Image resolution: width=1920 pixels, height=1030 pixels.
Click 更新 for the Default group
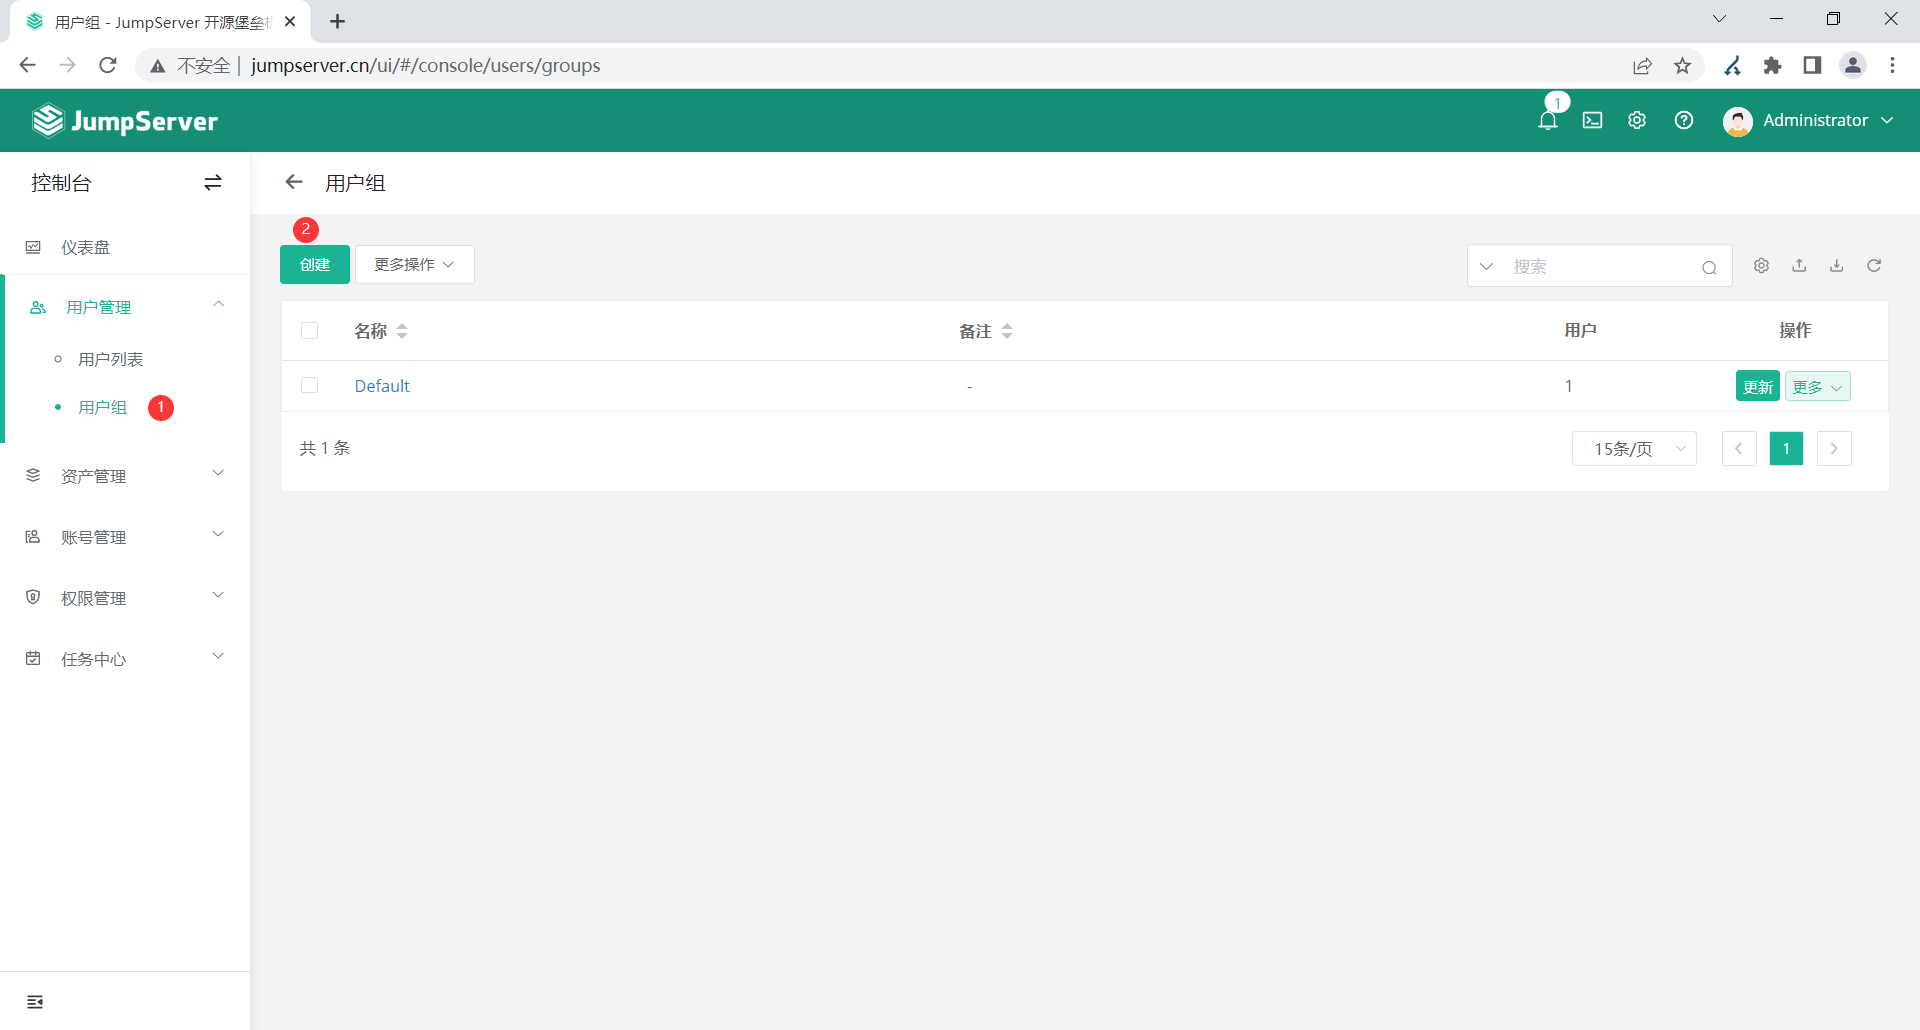coord(1758,387)
